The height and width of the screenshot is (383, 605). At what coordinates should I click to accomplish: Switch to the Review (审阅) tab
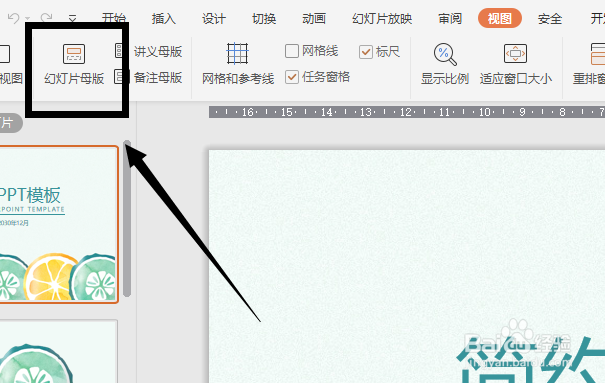coord(450,19)
